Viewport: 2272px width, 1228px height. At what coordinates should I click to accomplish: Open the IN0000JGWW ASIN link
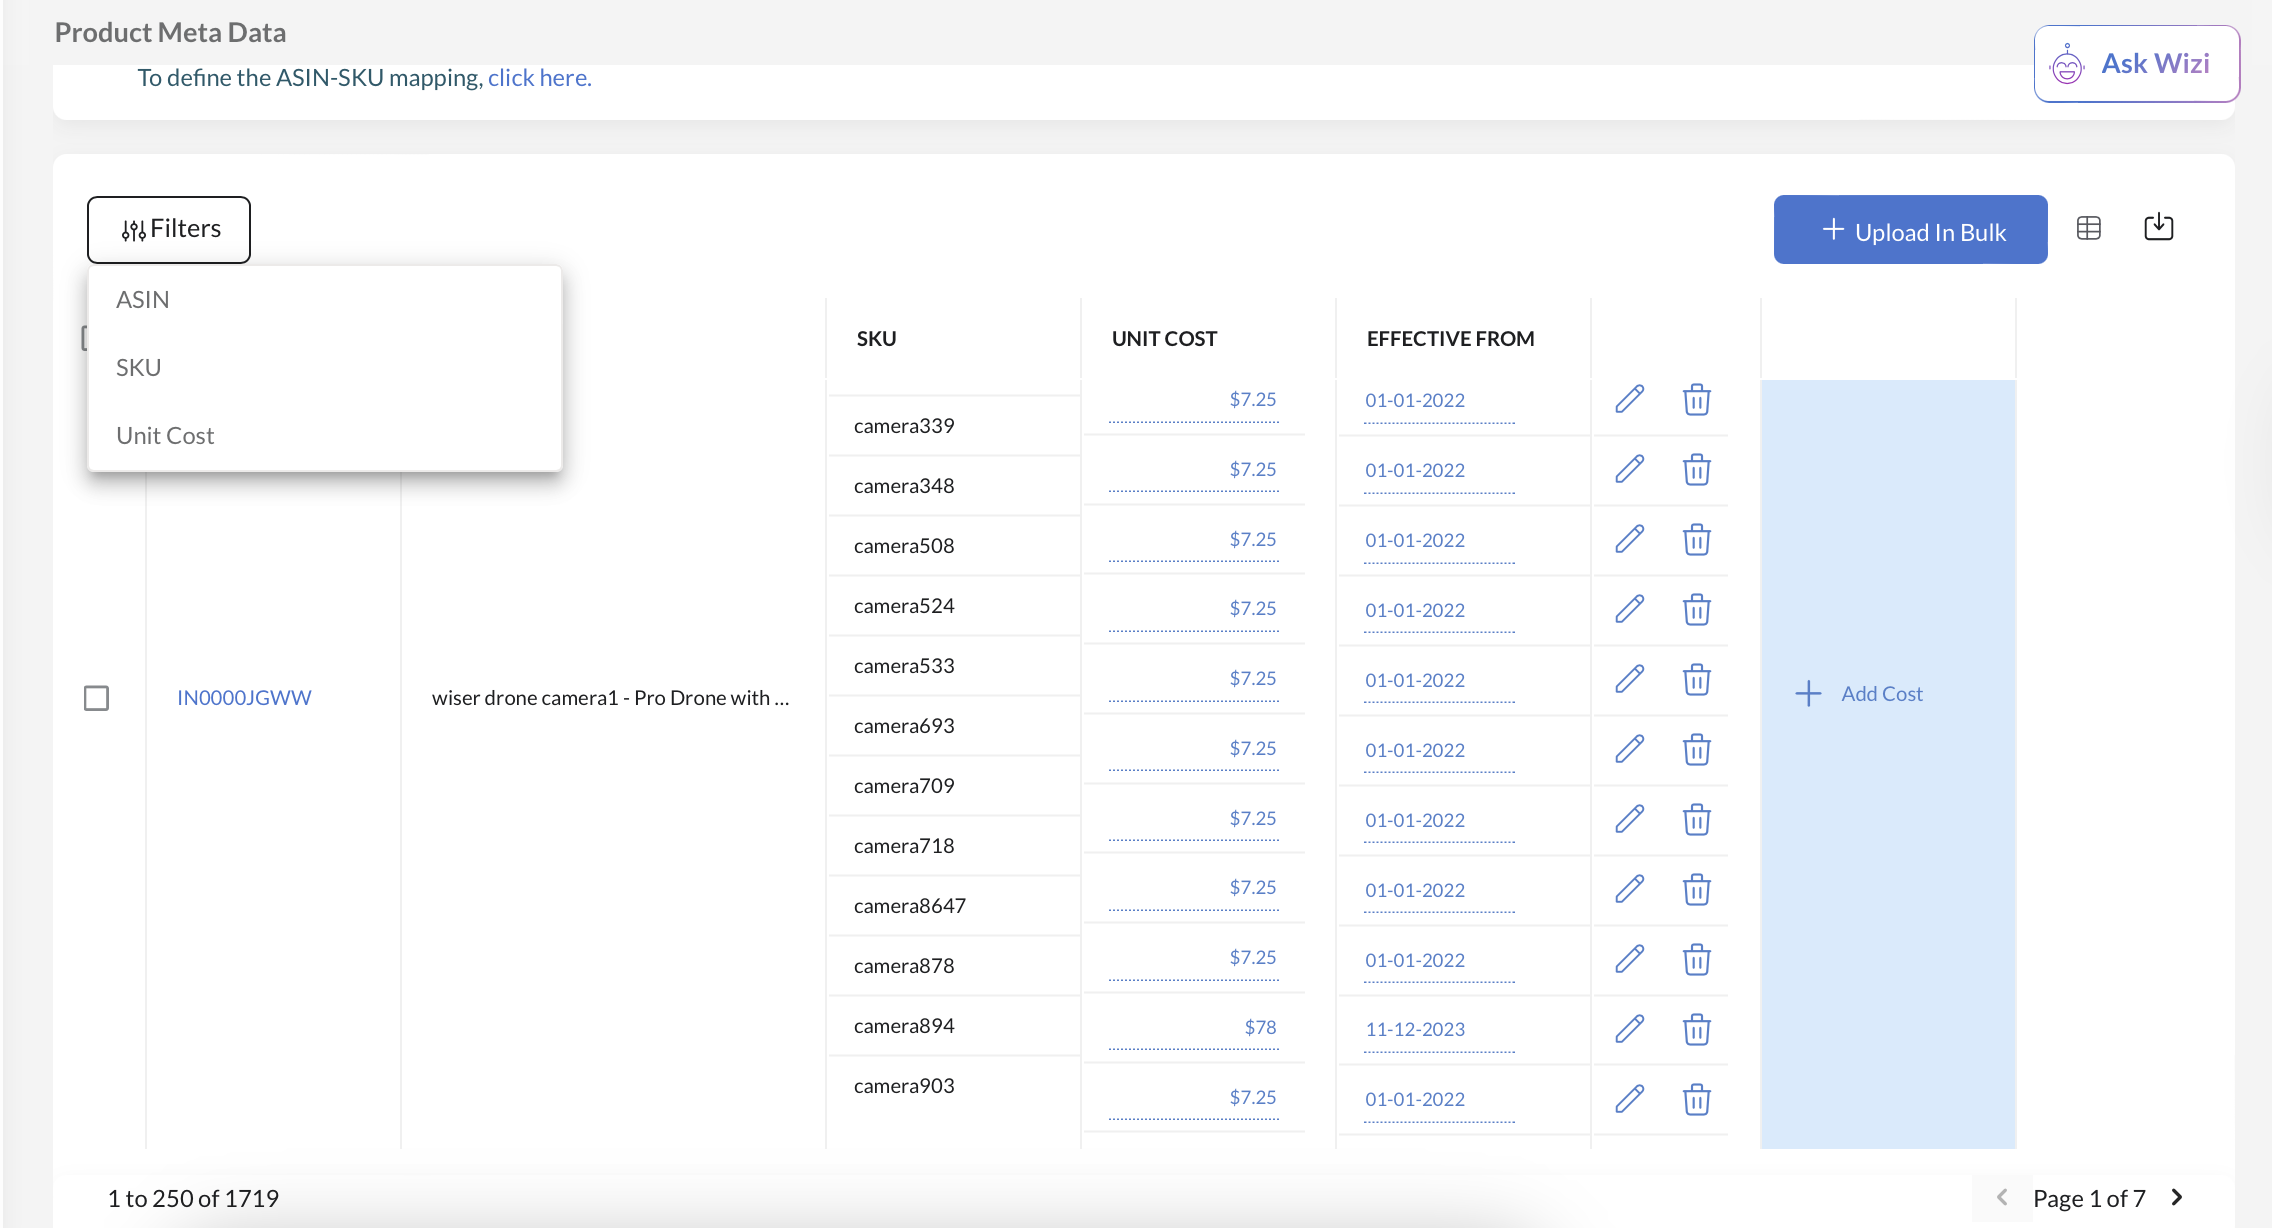(x=244, y=698)
